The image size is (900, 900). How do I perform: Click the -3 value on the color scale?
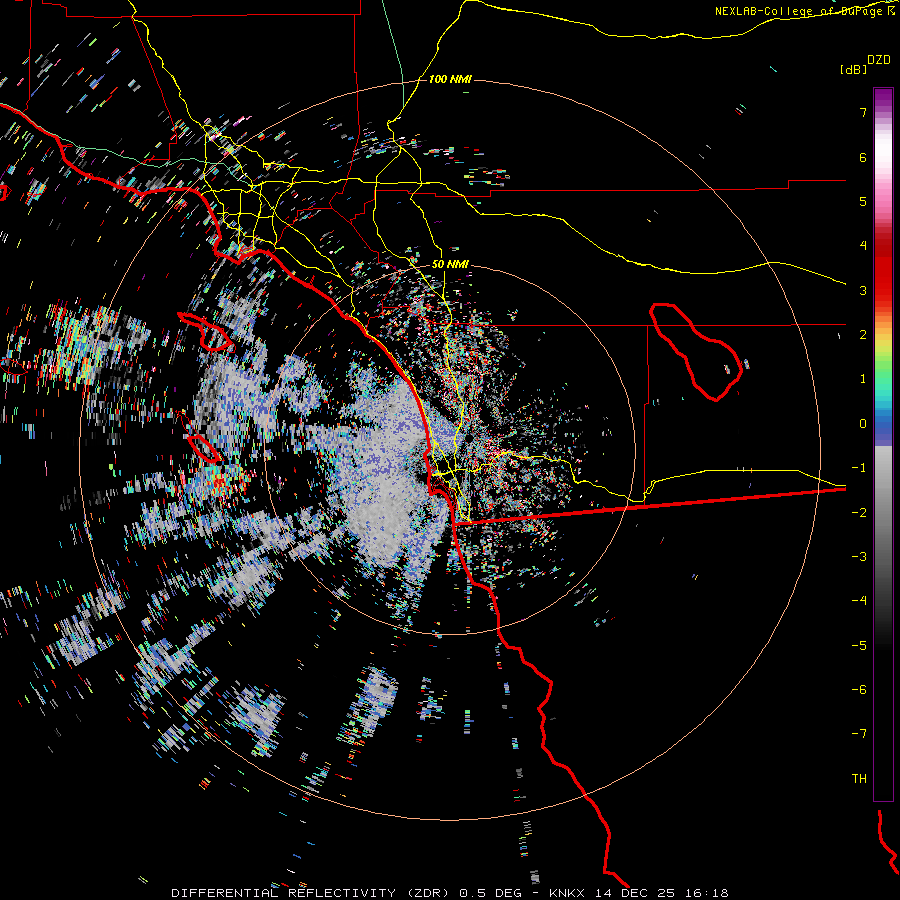coord(859,557)
